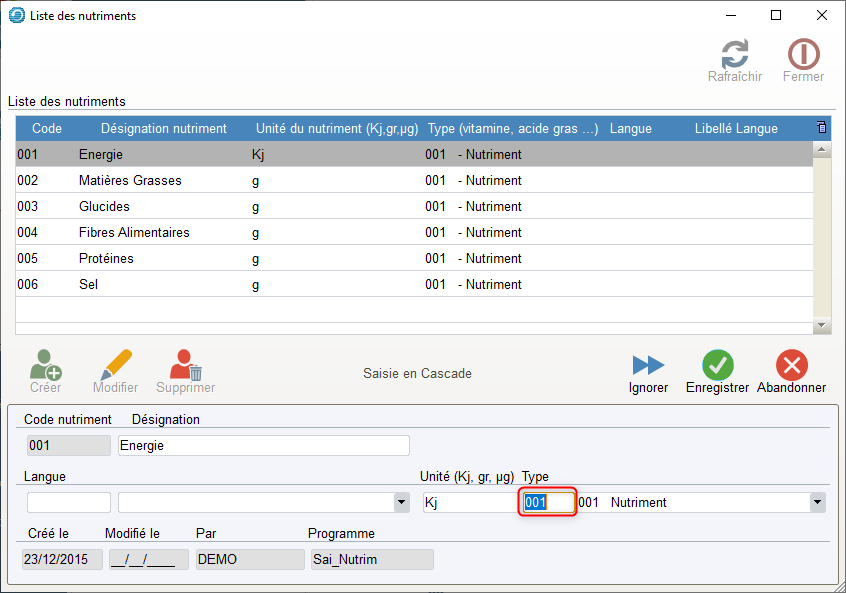Expand the Type Nutriment dropdown
Viewport: 846px width, 593px height.
pyautogui.click(x=817, y=503)
